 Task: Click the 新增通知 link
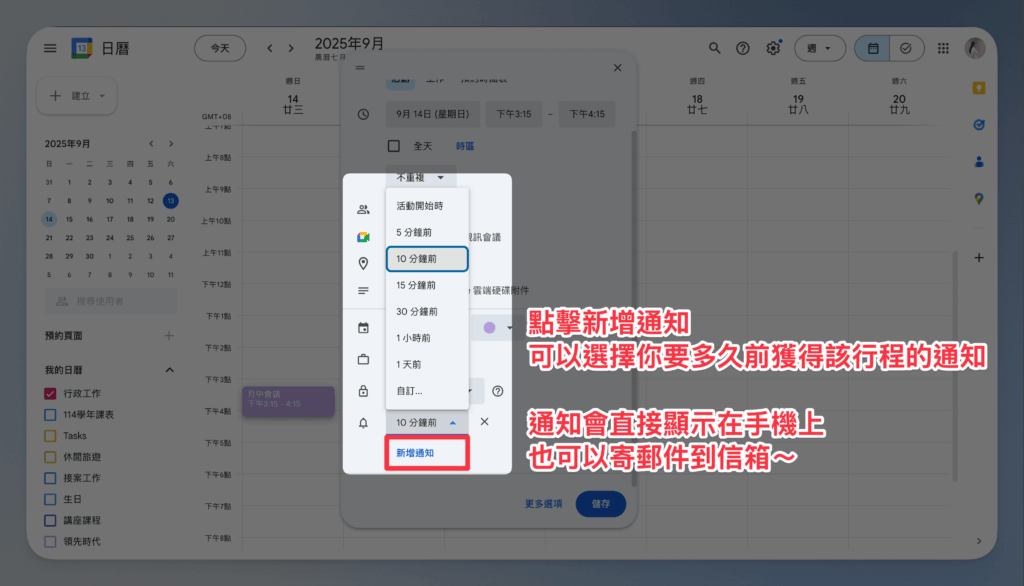pyautogui.click(x=415, y=453)
